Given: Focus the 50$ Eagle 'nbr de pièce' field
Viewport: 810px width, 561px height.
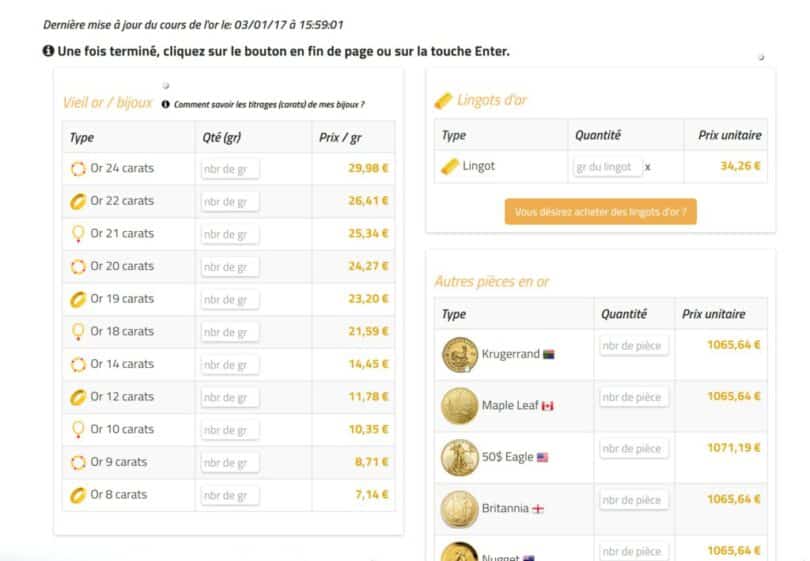Looking at the screenshot, I should click(x=634, y=448).
